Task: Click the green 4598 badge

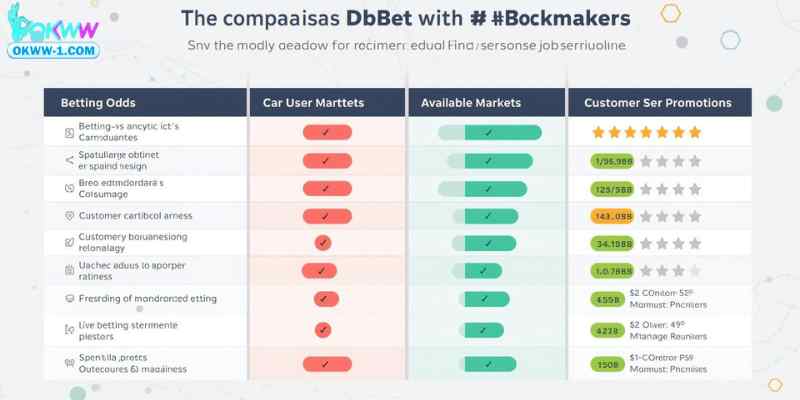Action: (x=607, y=299)
